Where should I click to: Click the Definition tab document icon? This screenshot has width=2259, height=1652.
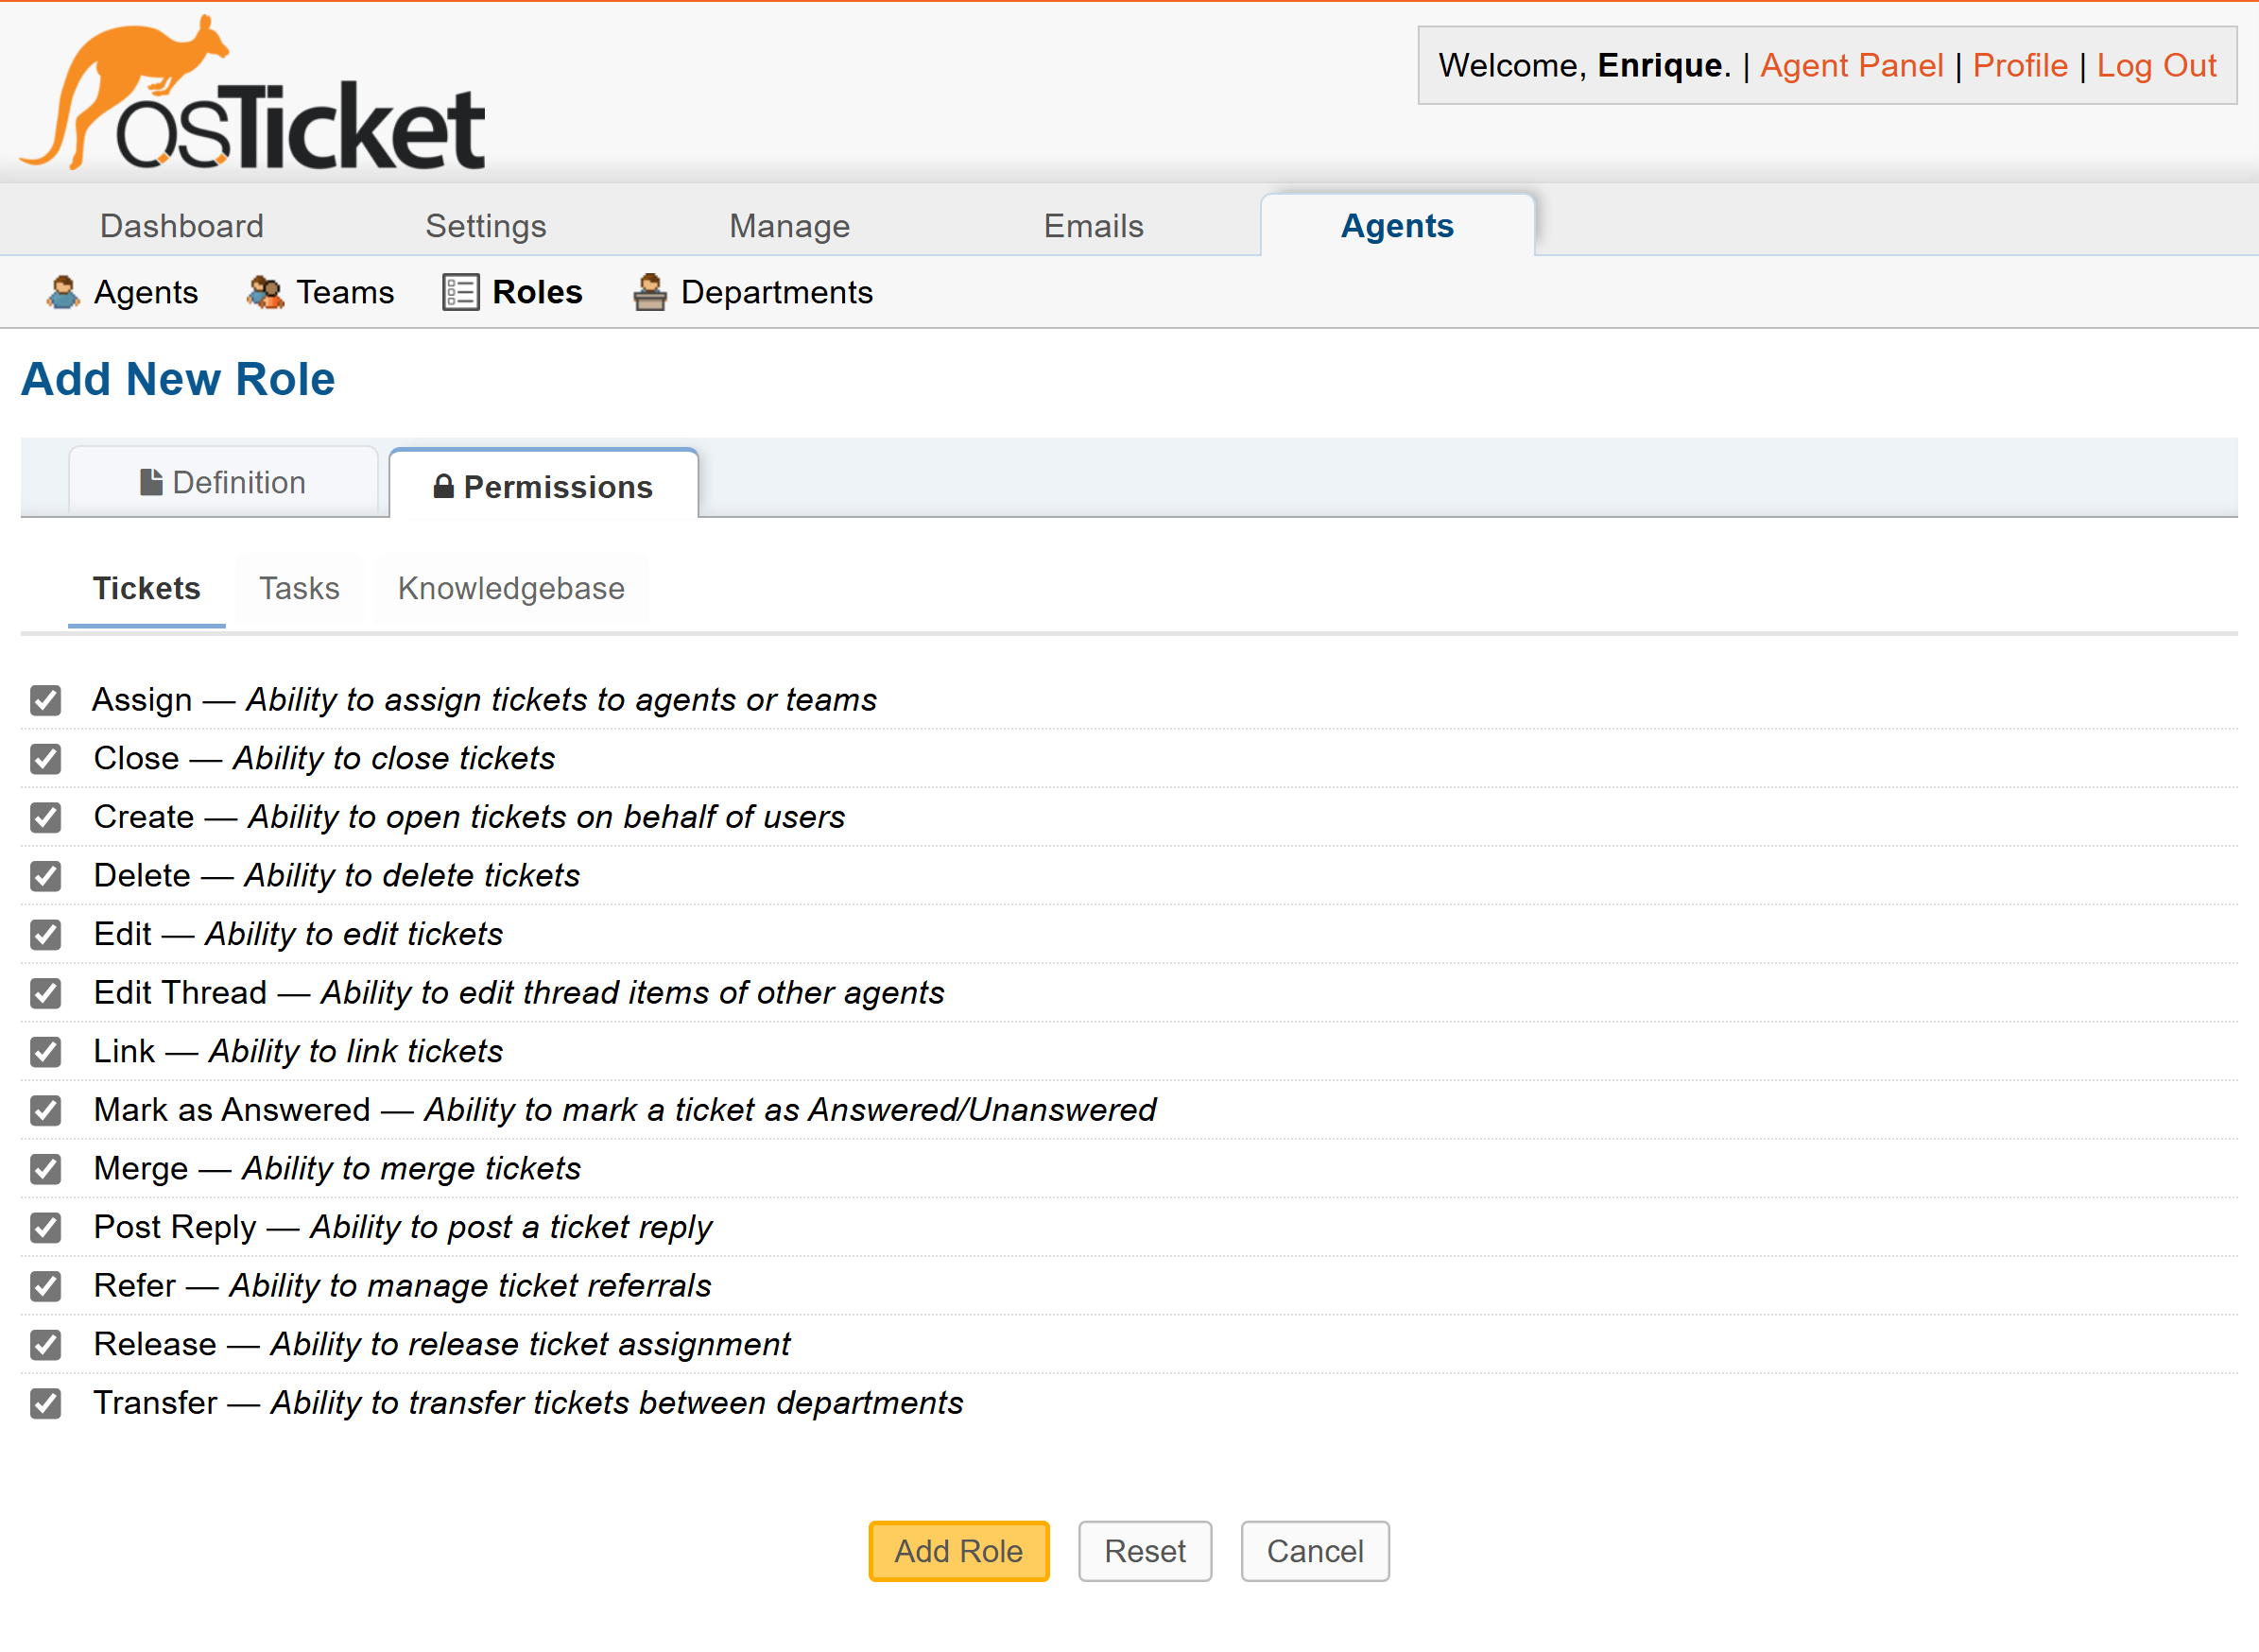point(151,482)
